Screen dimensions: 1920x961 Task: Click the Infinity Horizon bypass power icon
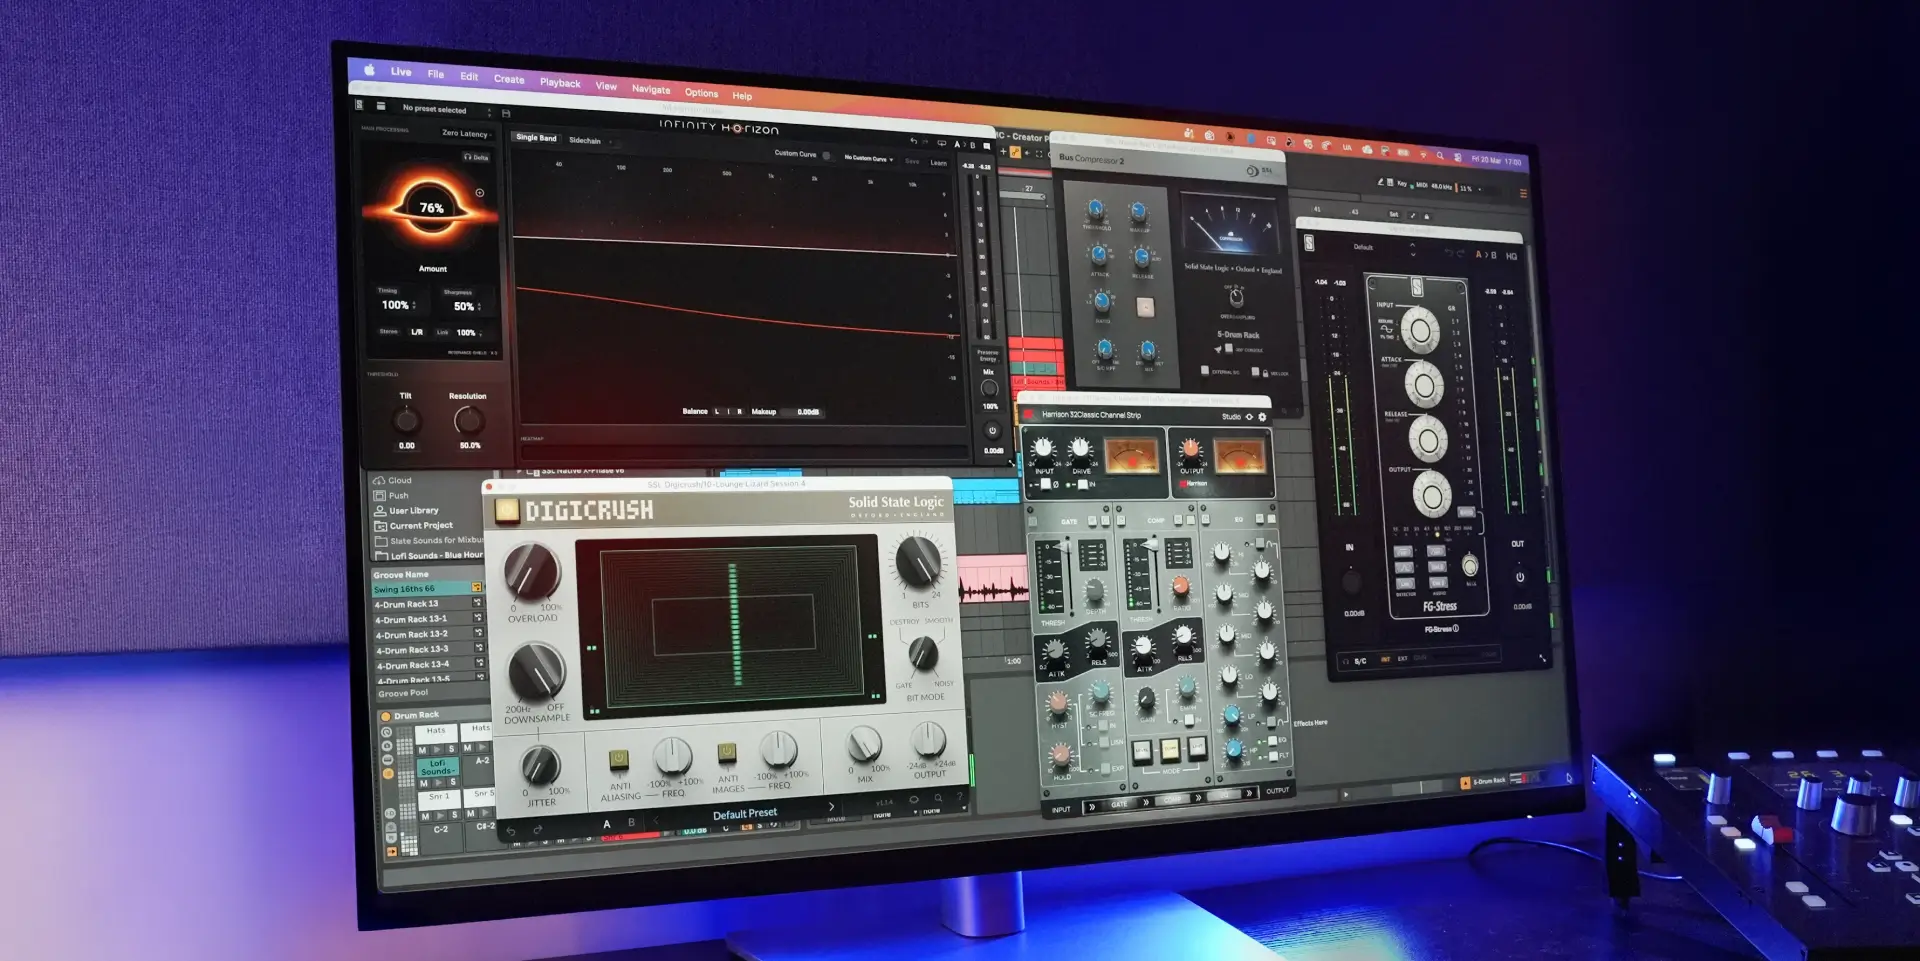[x=992, y=431]
